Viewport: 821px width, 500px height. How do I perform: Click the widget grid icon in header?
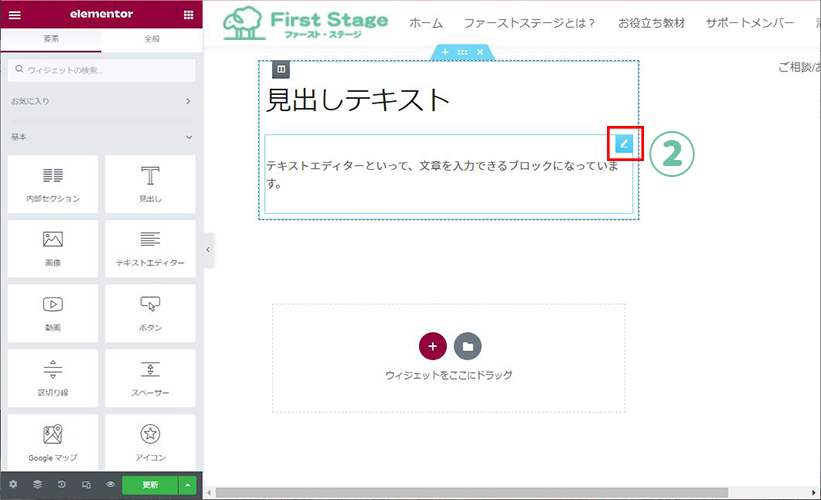click(x=188, y=15)
